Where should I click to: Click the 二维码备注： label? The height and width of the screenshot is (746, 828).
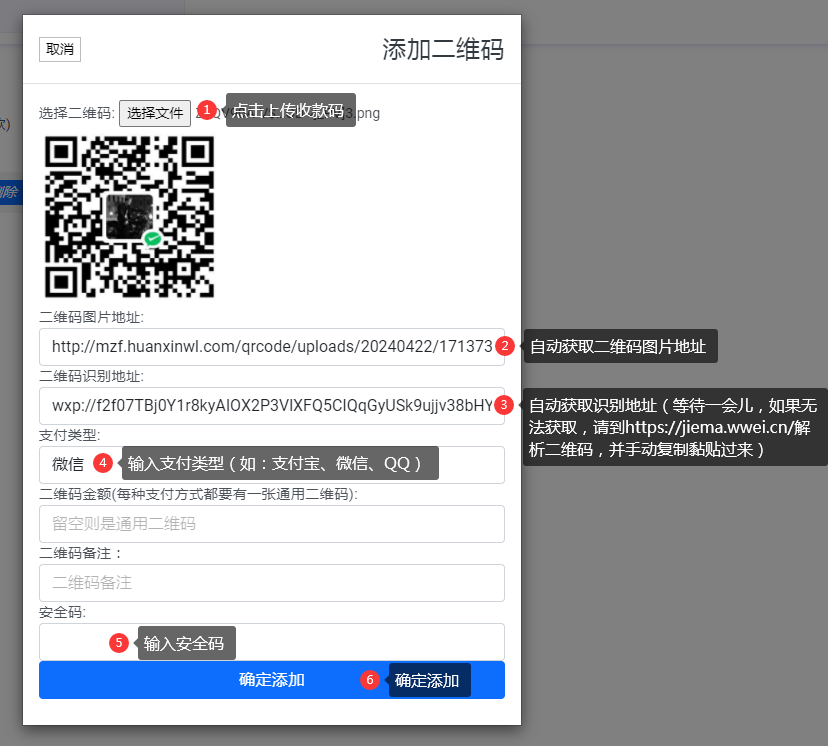80,553
